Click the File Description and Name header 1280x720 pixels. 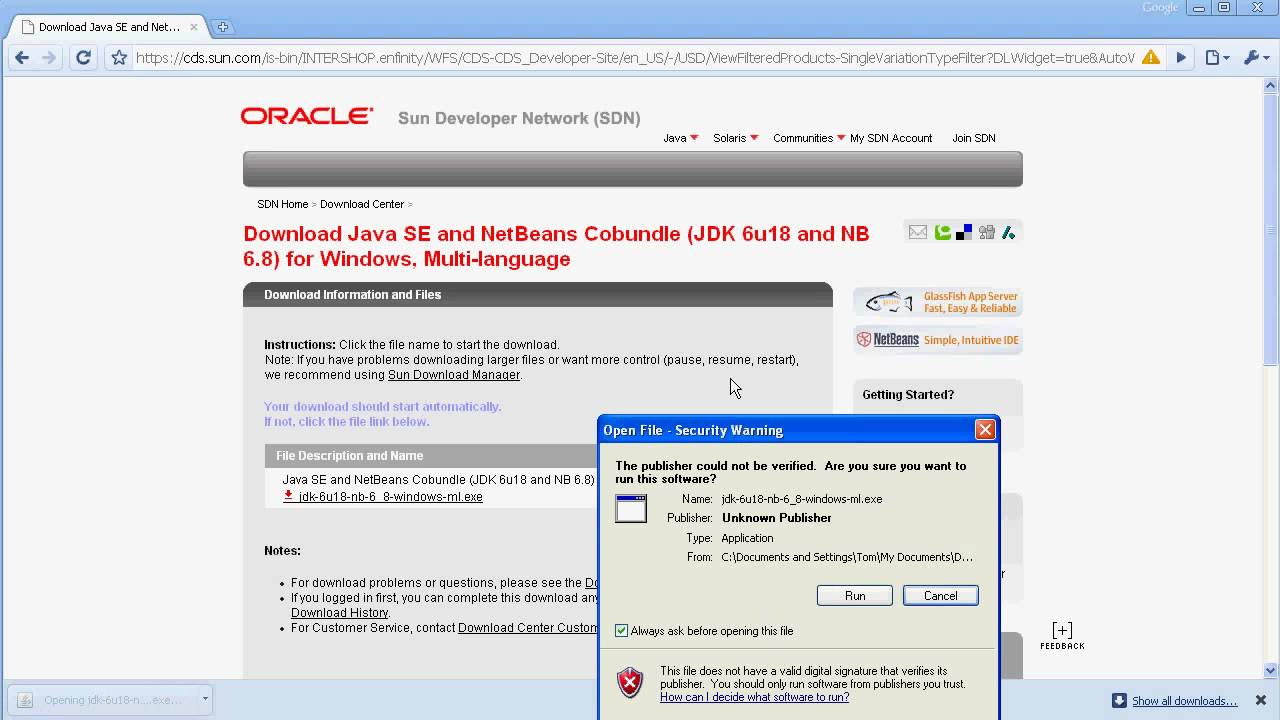[x=349, y=456]
